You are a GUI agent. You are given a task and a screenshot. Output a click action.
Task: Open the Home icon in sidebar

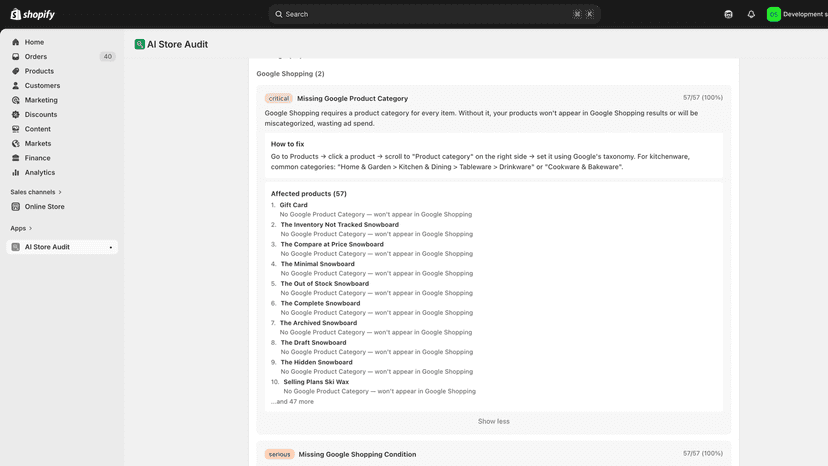(15, 42)
